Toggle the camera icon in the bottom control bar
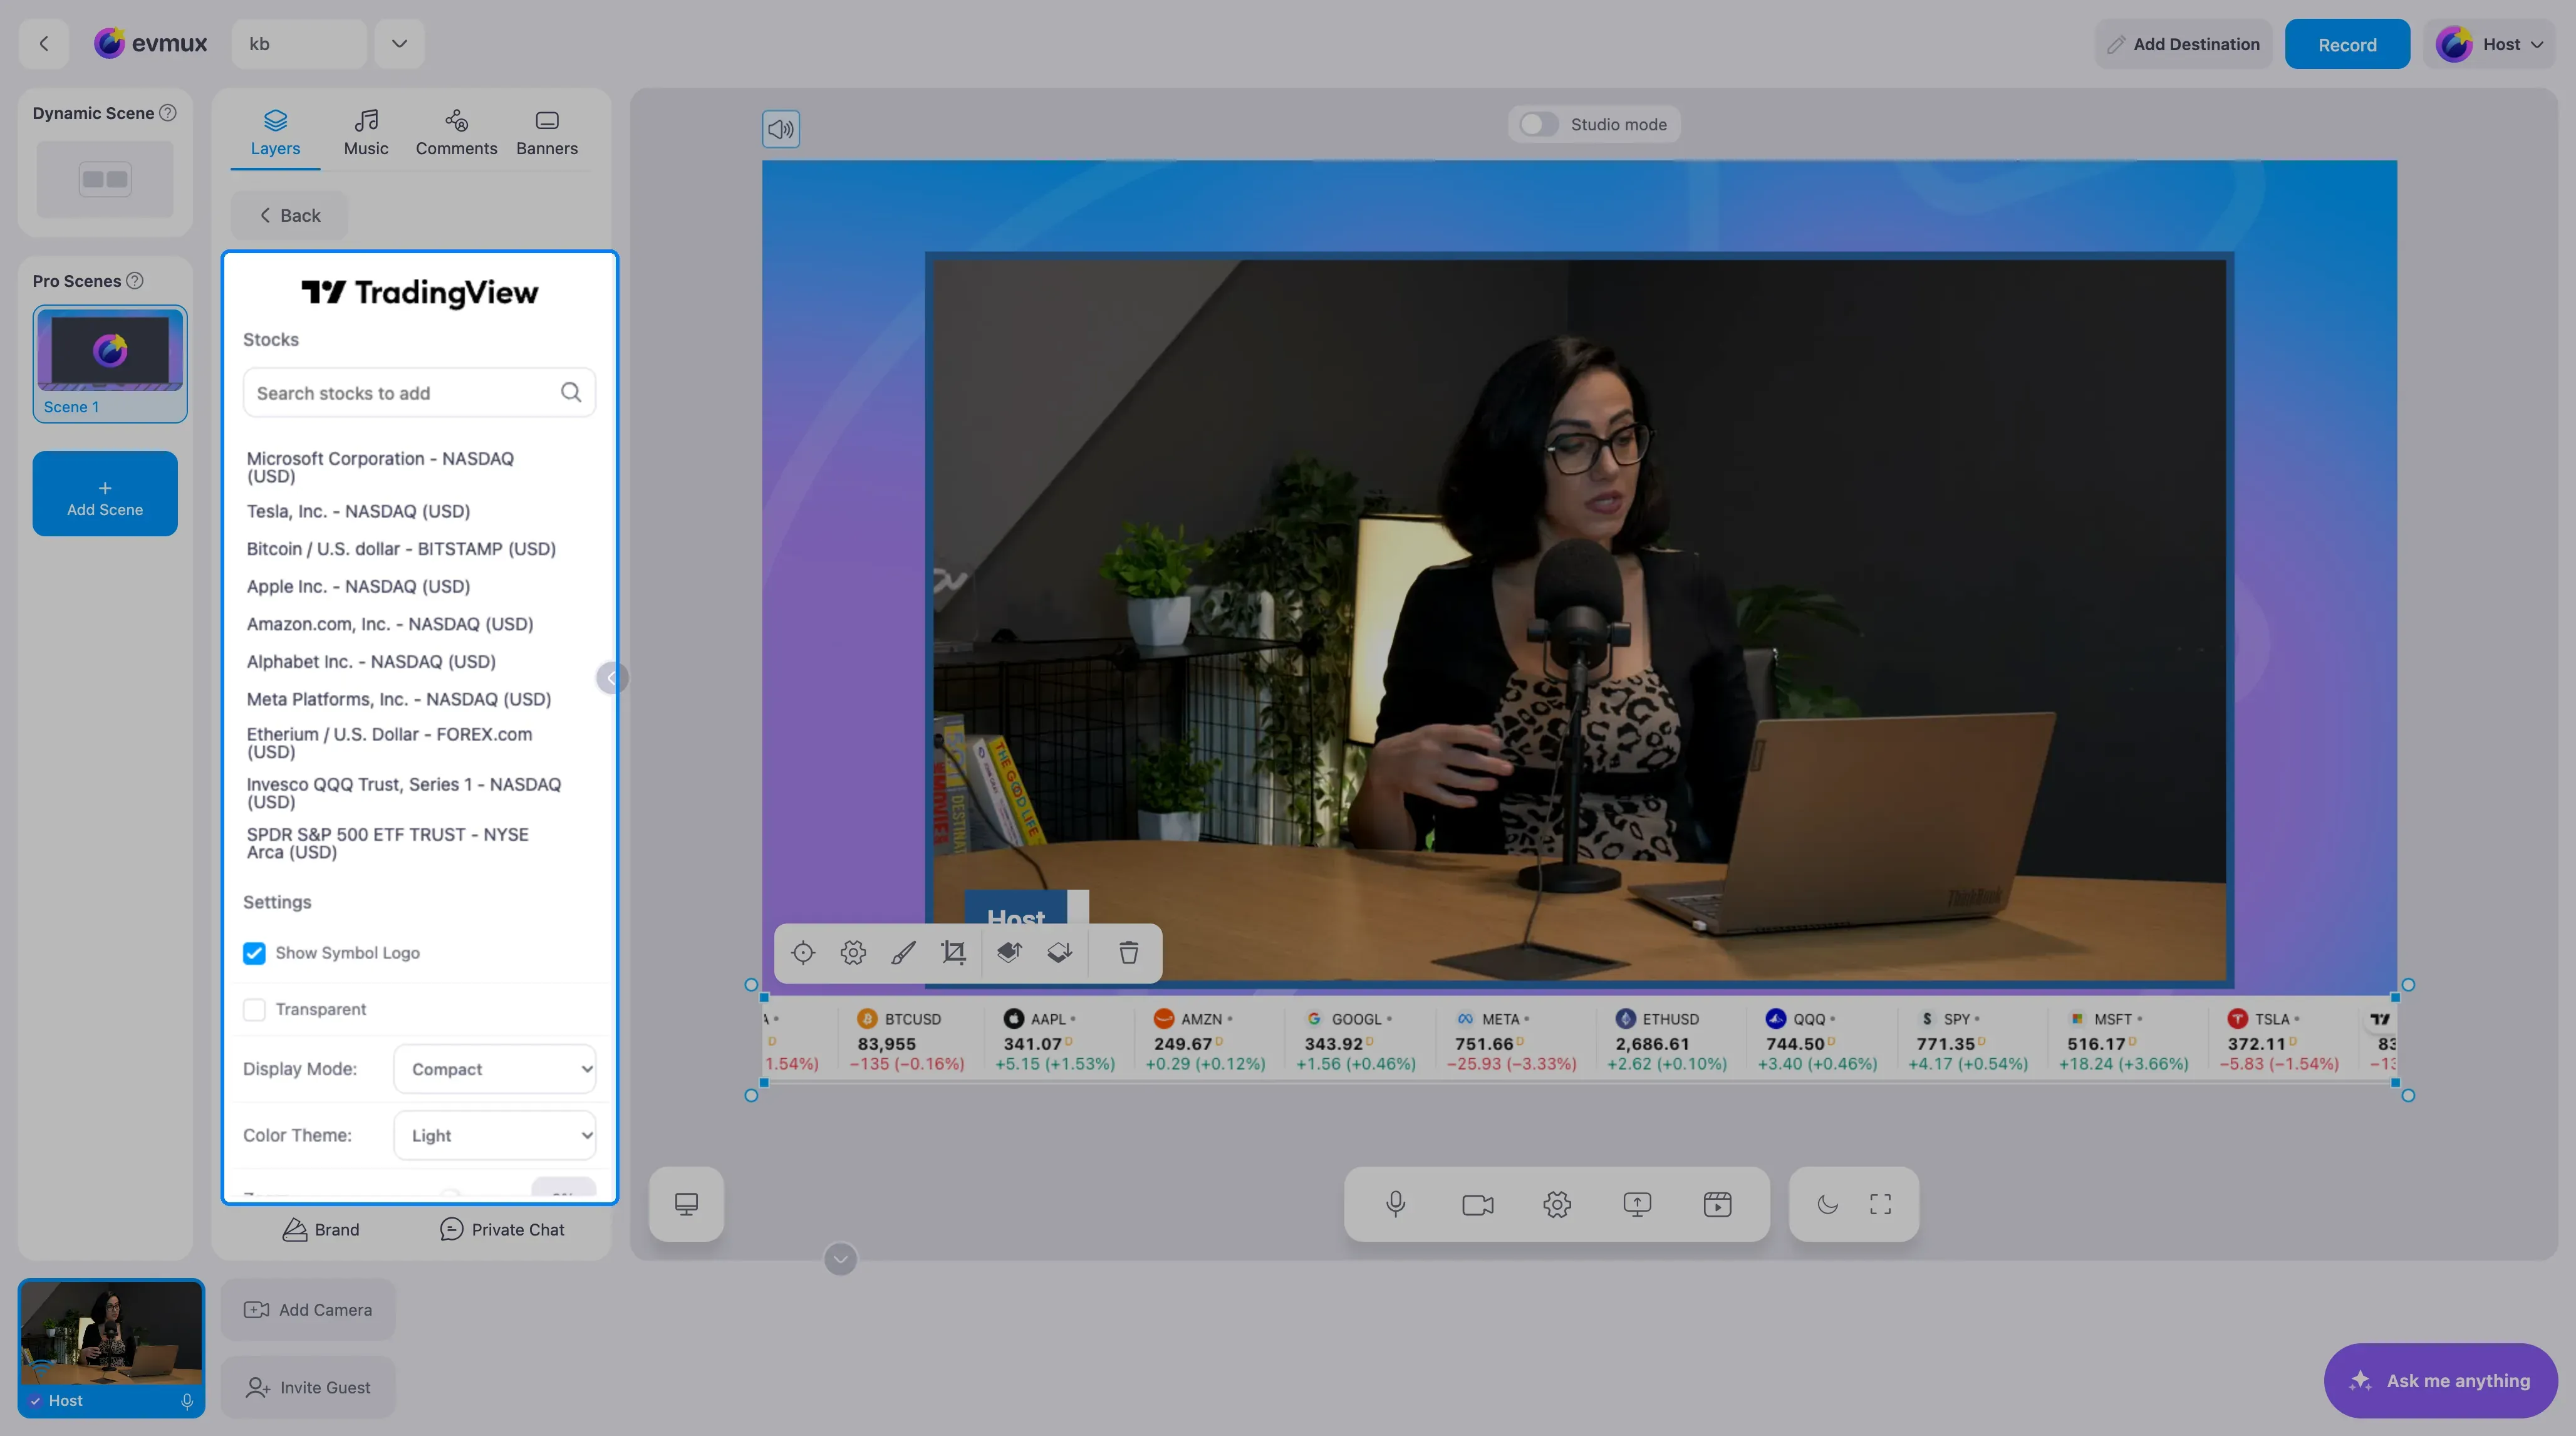Image resolution: width=2576 pixels, height=1436 pixels. pyautogui.click(x=1477, y=1204)
